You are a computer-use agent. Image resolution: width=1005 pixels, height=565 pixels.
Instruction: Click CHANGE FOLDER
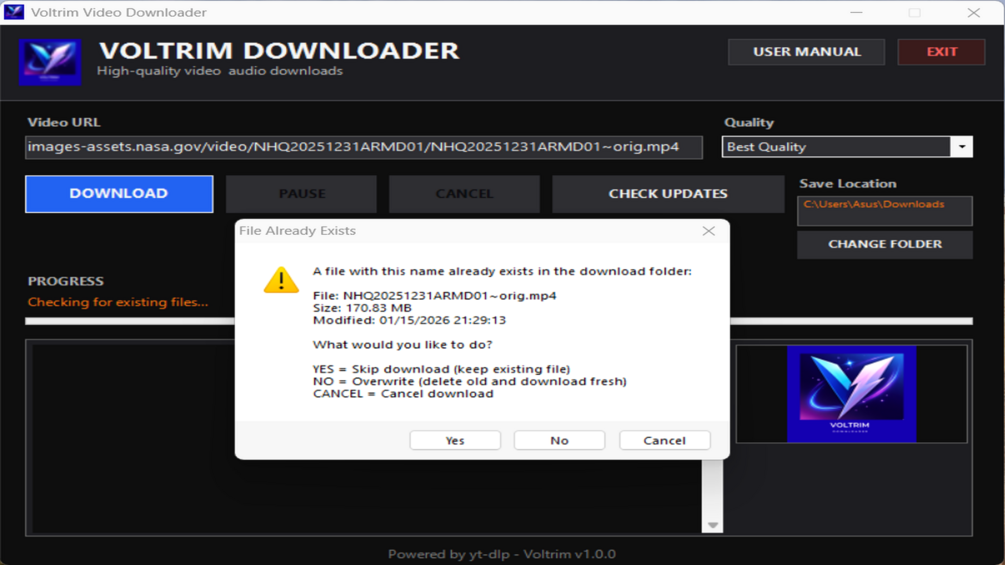point(885,244)
